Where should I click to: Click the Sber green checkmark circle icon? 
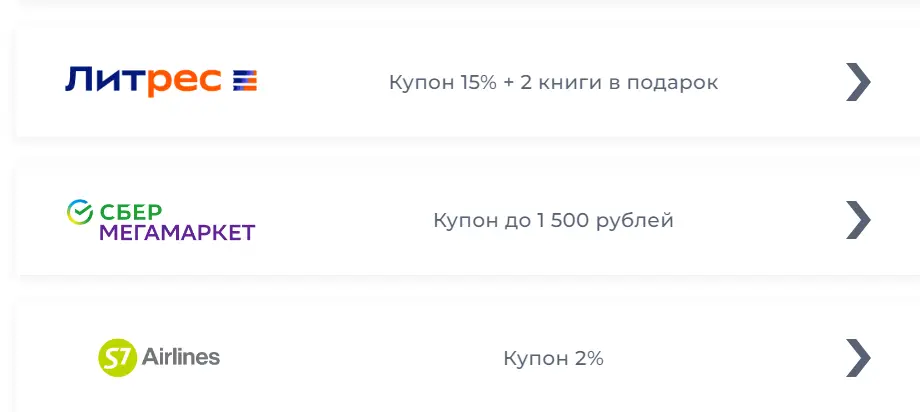(80, 212)
